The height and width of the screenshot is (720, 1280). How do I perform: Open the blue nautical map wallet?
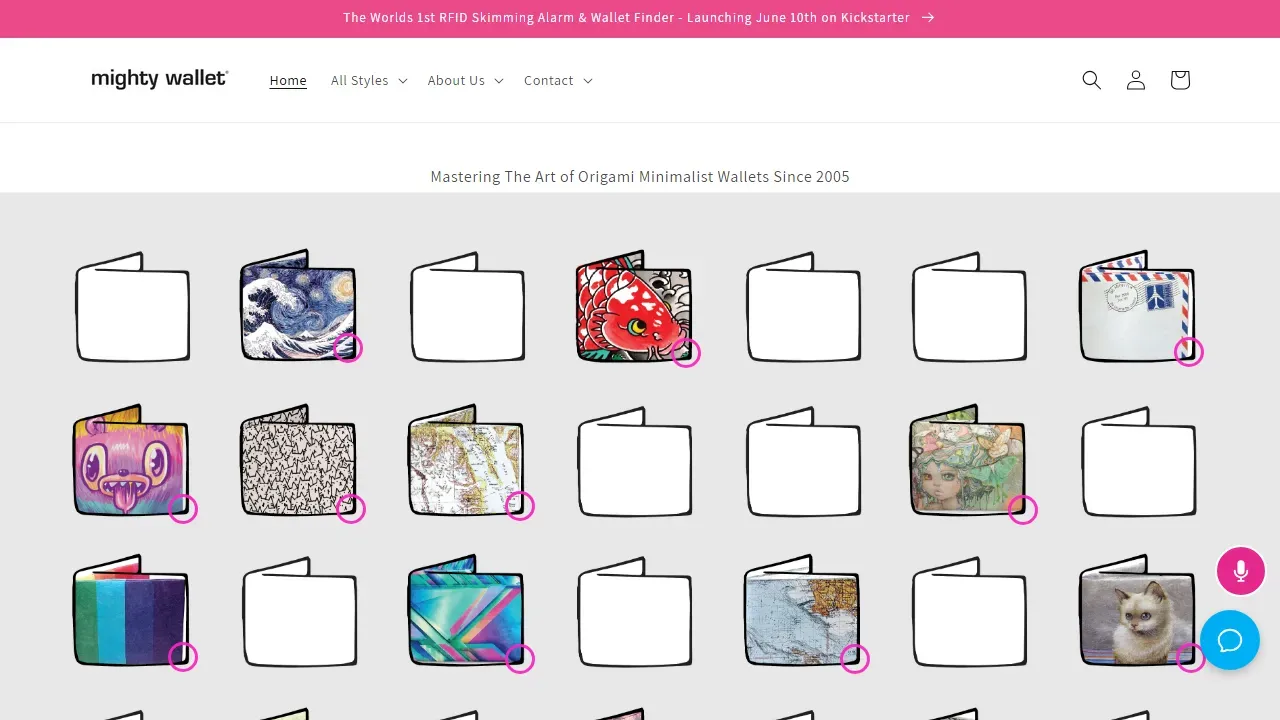(803, 611)
